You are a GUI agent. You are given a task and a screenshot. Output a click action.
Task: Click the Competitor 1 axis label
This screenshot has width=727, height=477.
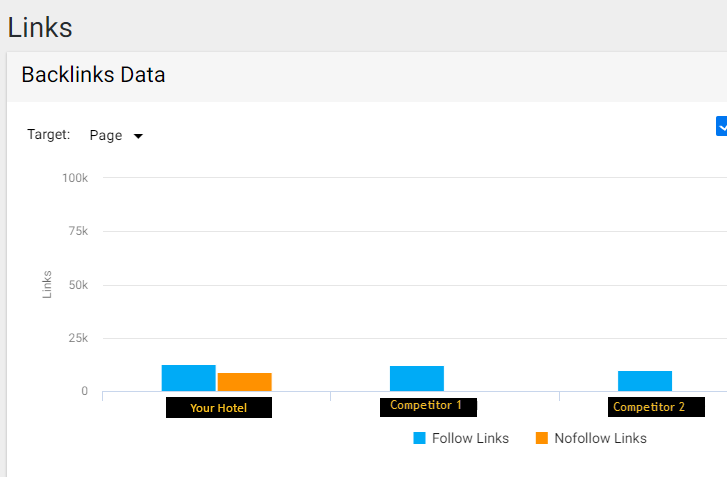428,407
